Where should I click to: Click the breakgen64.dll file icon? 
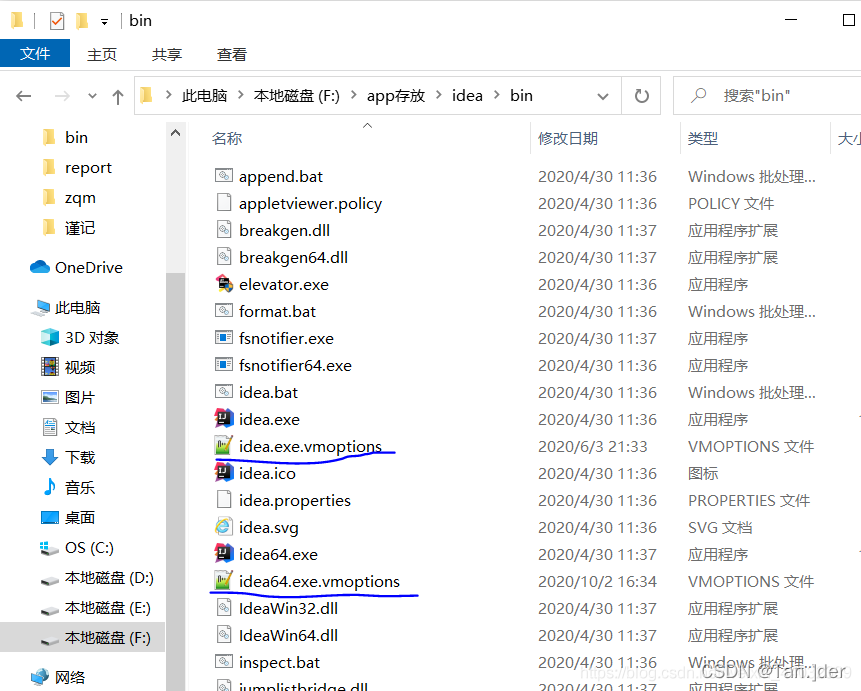point(223,257)
